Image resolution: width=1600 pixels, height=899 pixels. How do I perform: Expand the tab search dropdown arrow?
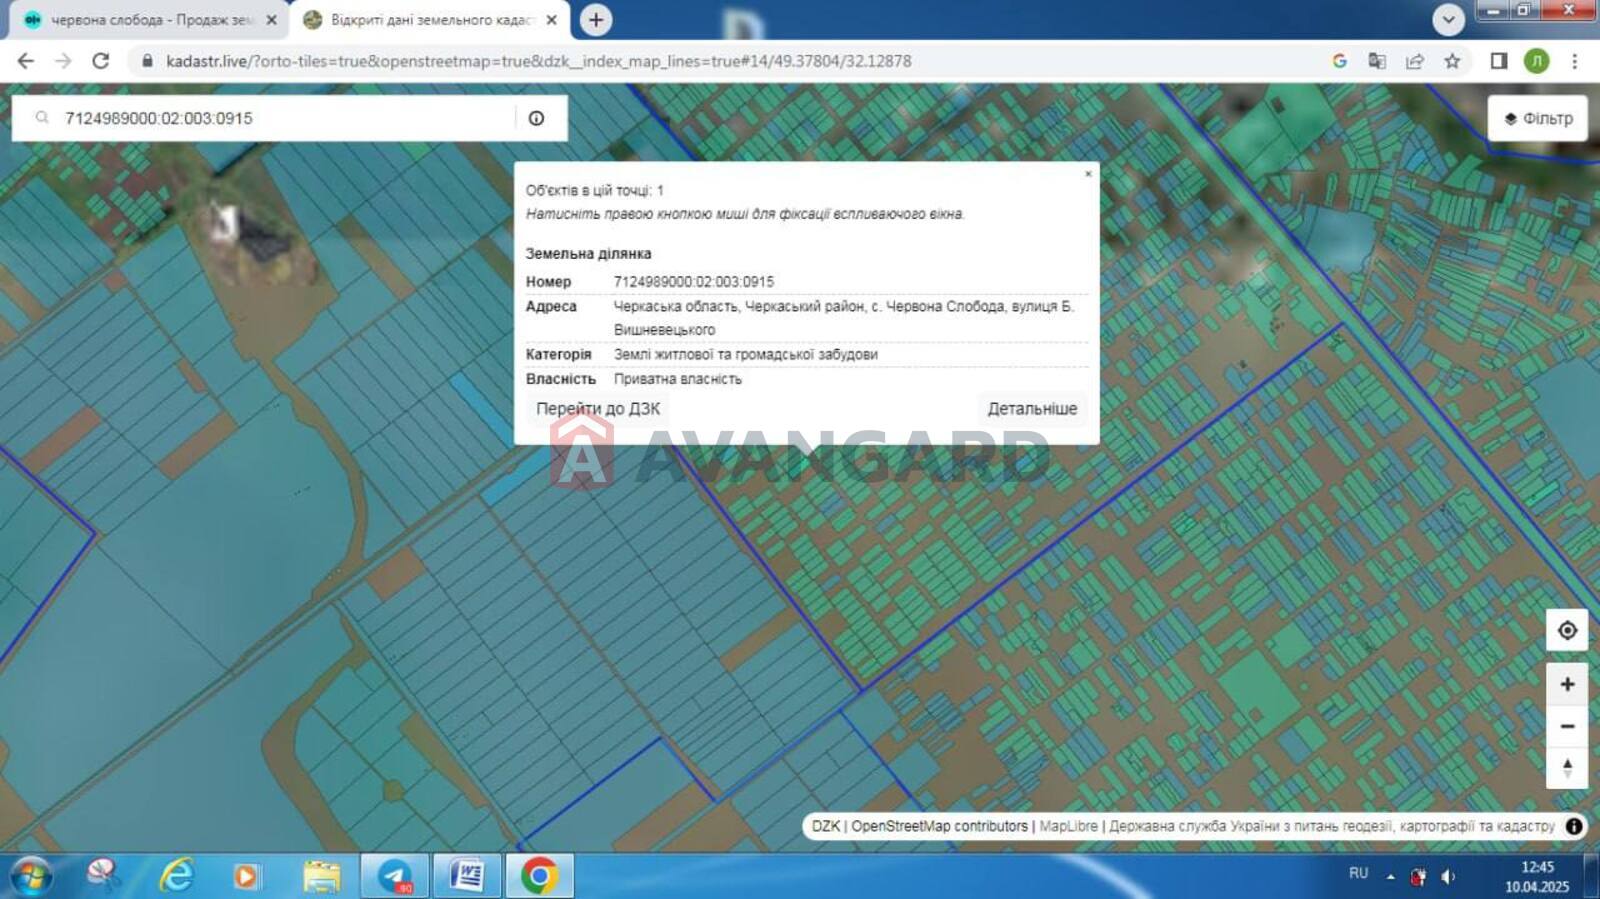(x=1448, y=19)
